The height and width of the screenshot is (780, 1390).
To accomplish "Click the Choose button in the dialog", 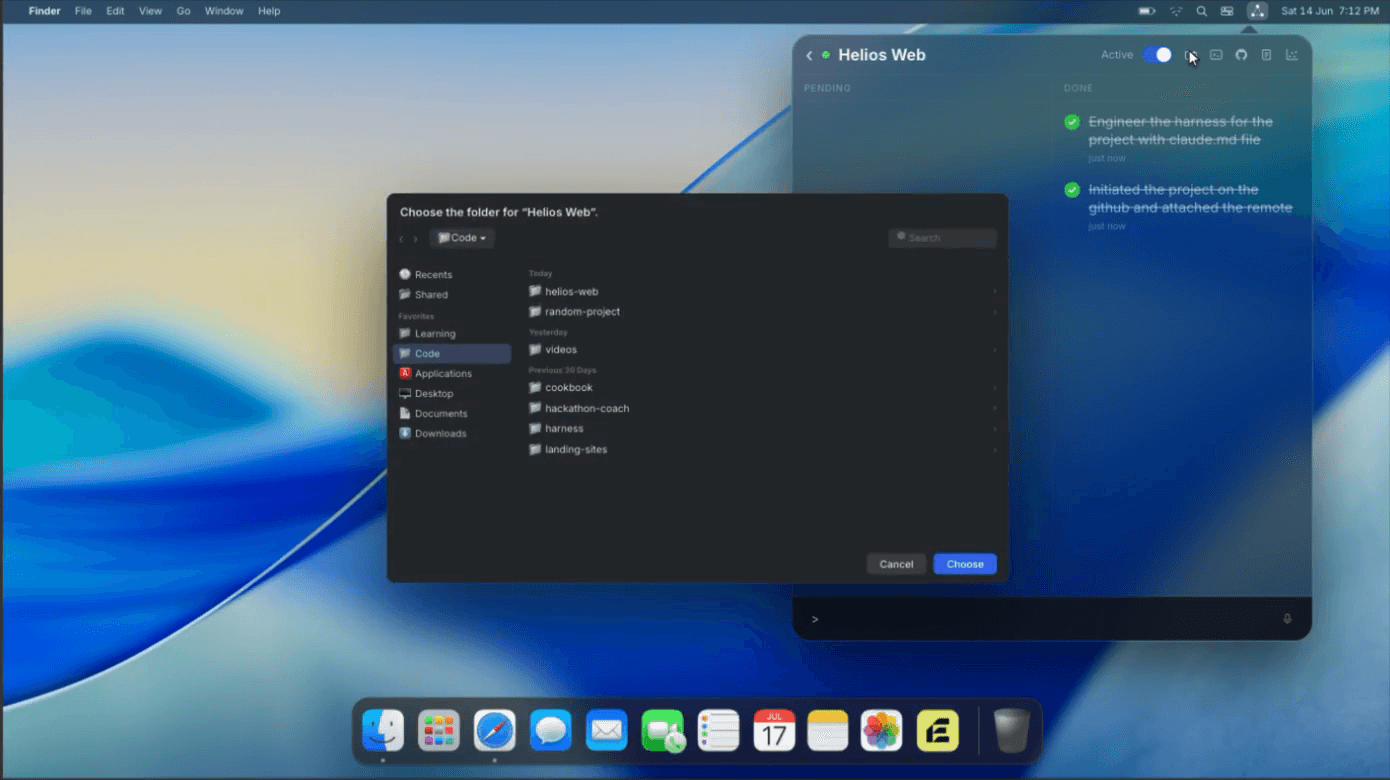I will point(965,564).
